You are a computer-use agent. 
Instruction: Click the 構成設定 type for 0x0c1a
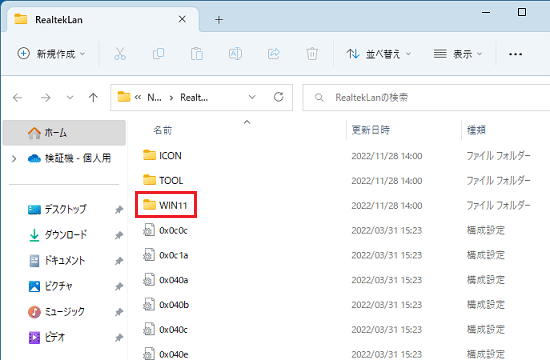click(x=485, y=255)
